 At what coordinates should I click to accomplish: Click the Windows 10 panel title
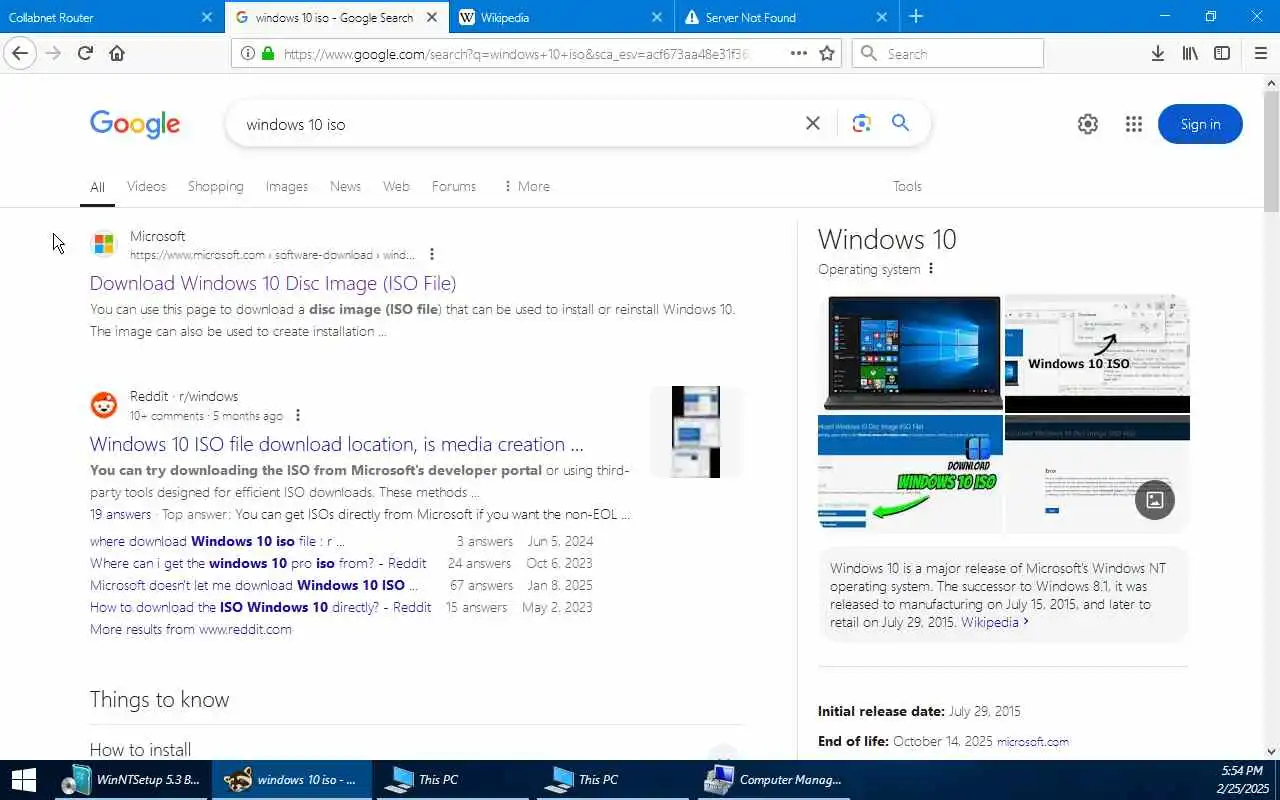pos(887,240)
